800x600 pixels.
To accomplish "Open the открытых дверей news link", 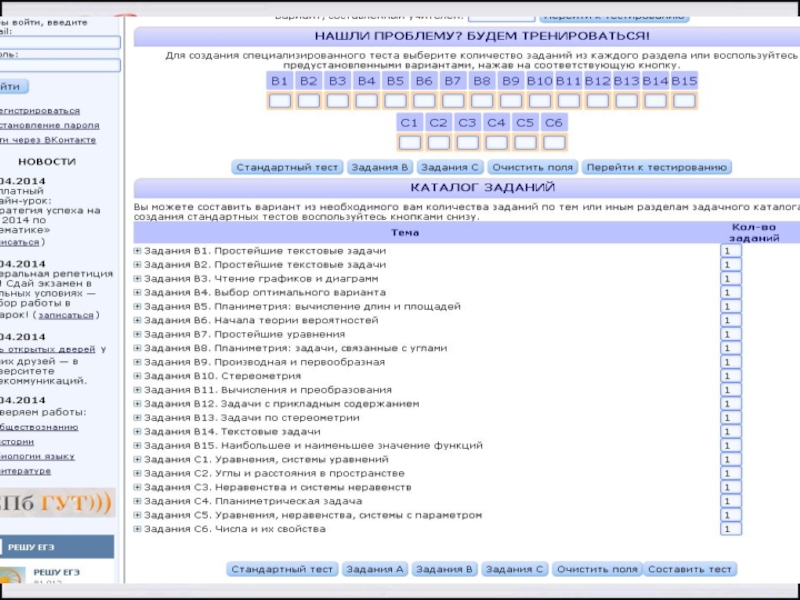I will click(x=47, y=349).
